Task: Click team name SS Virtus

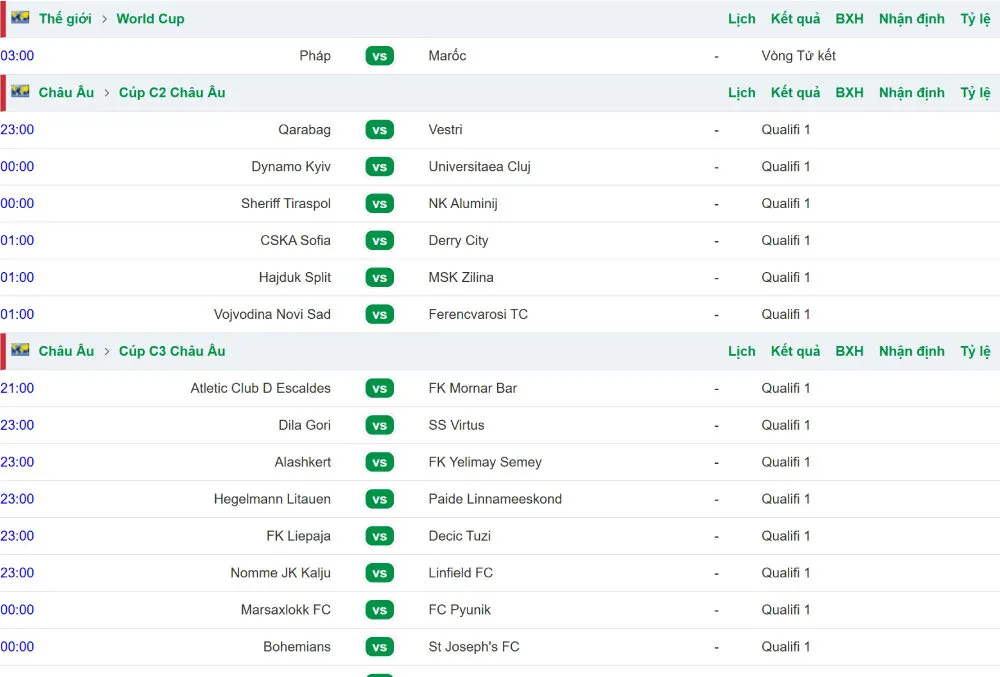Action: point(457,426)
